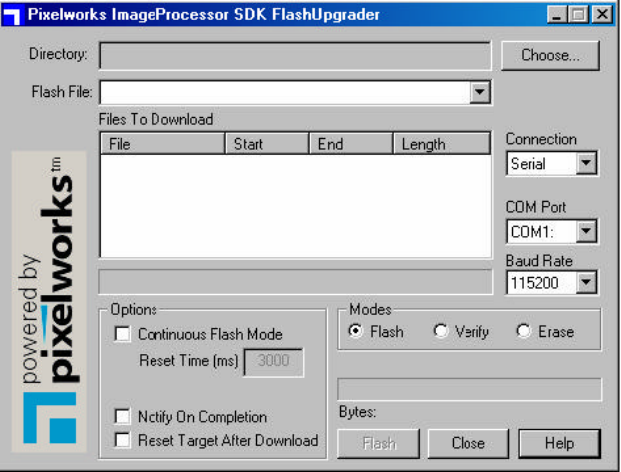Open the Flash File dropdown arrow

tap(480, 92)
